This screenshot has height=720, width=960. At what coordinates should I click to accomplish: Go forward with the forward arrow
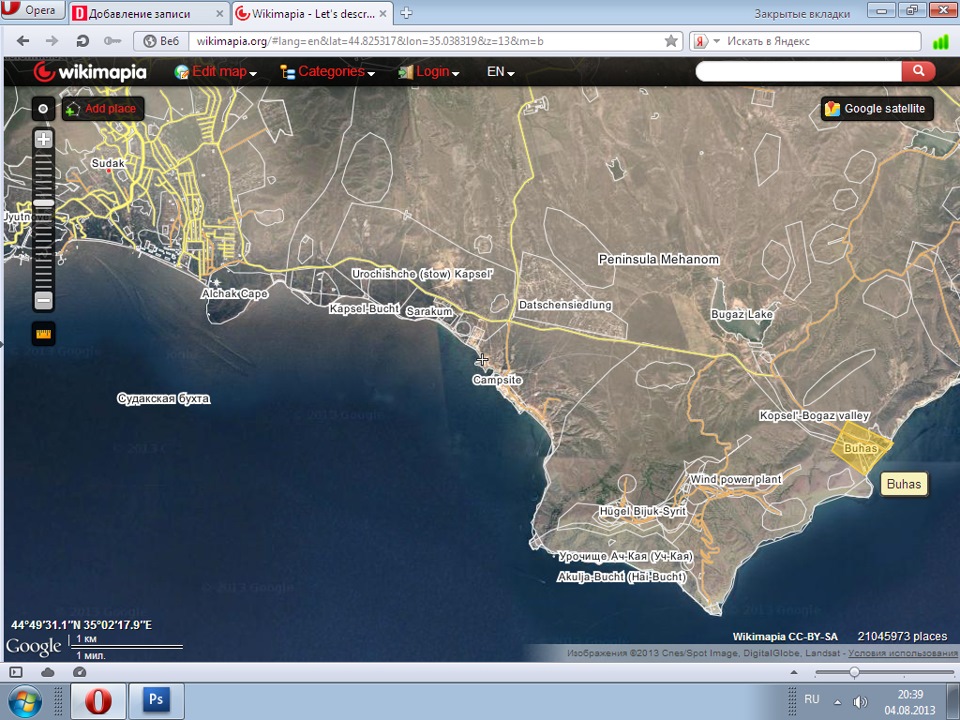pos(53,41)
